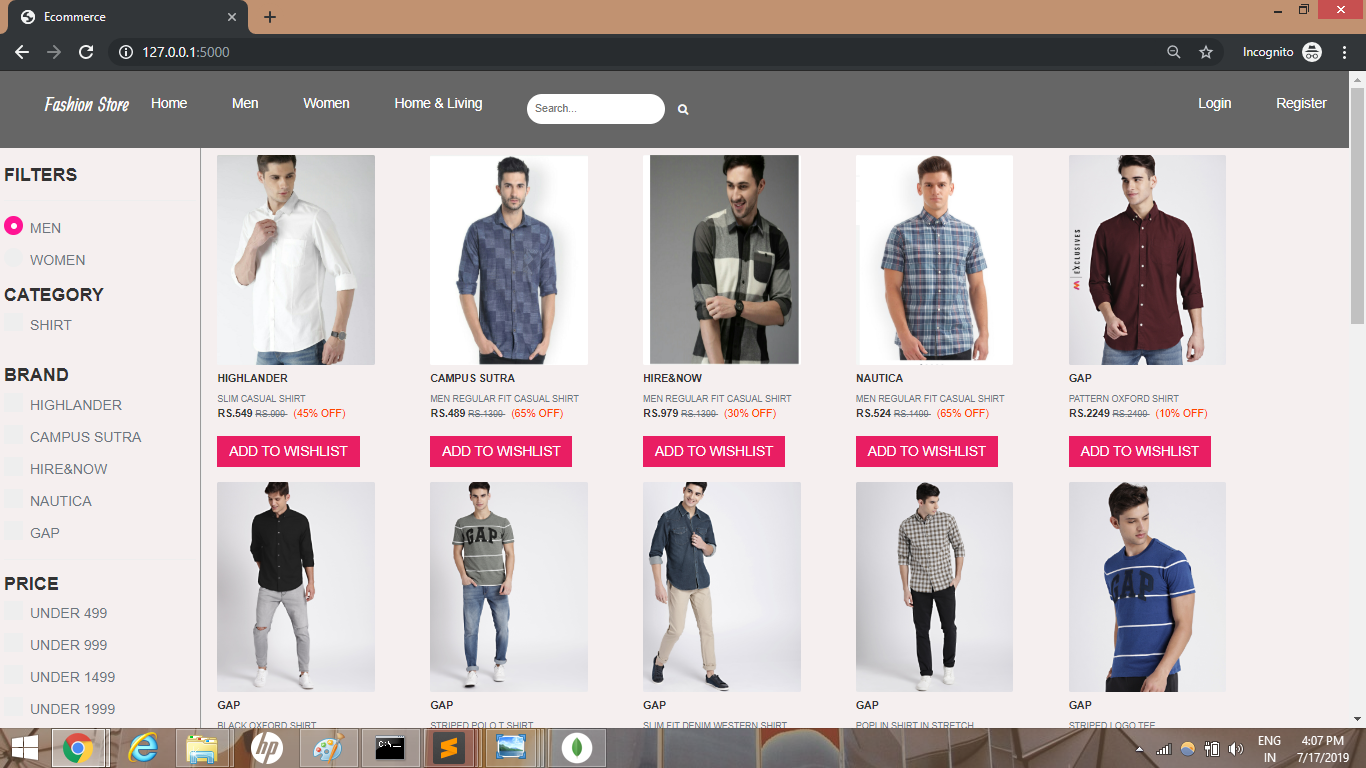This screenshot has height=768, width=1366.
Task: Check the UNDER 999 price filter
Action: [x=13, y=643]
